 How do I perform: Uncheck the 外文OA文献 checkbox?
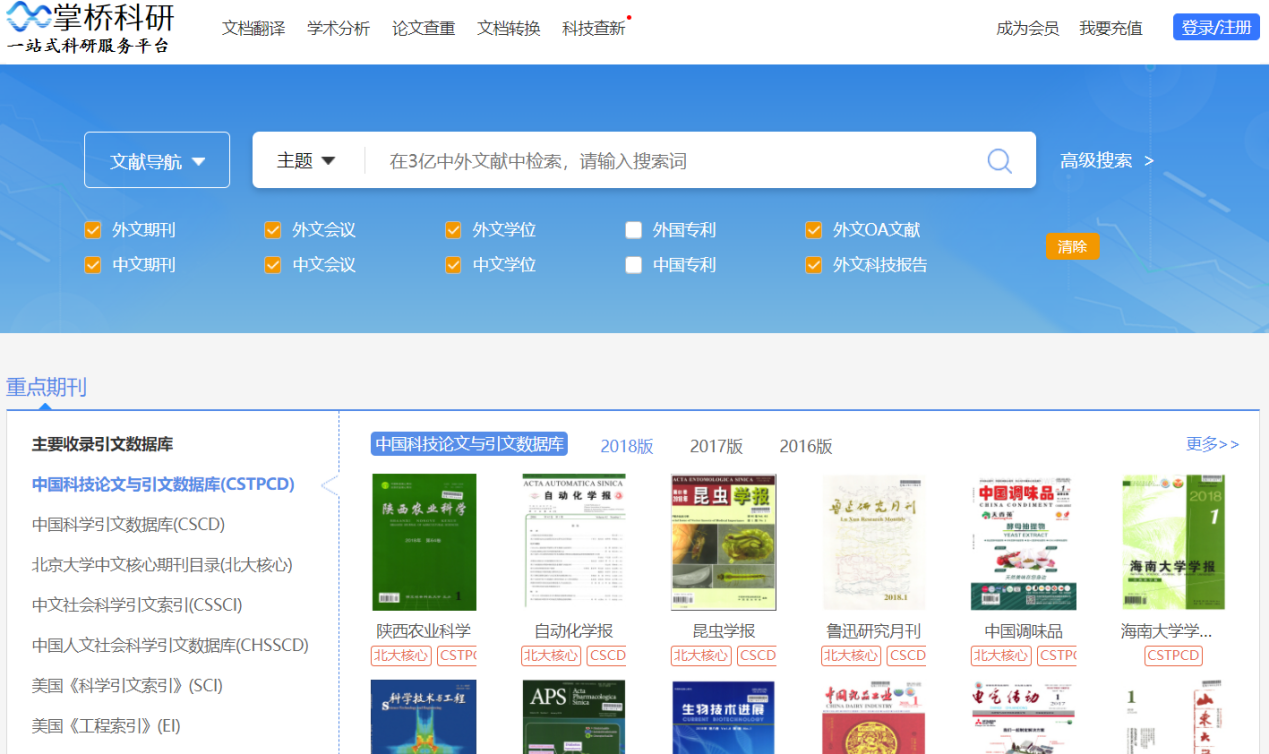click(x=813, y=230)
